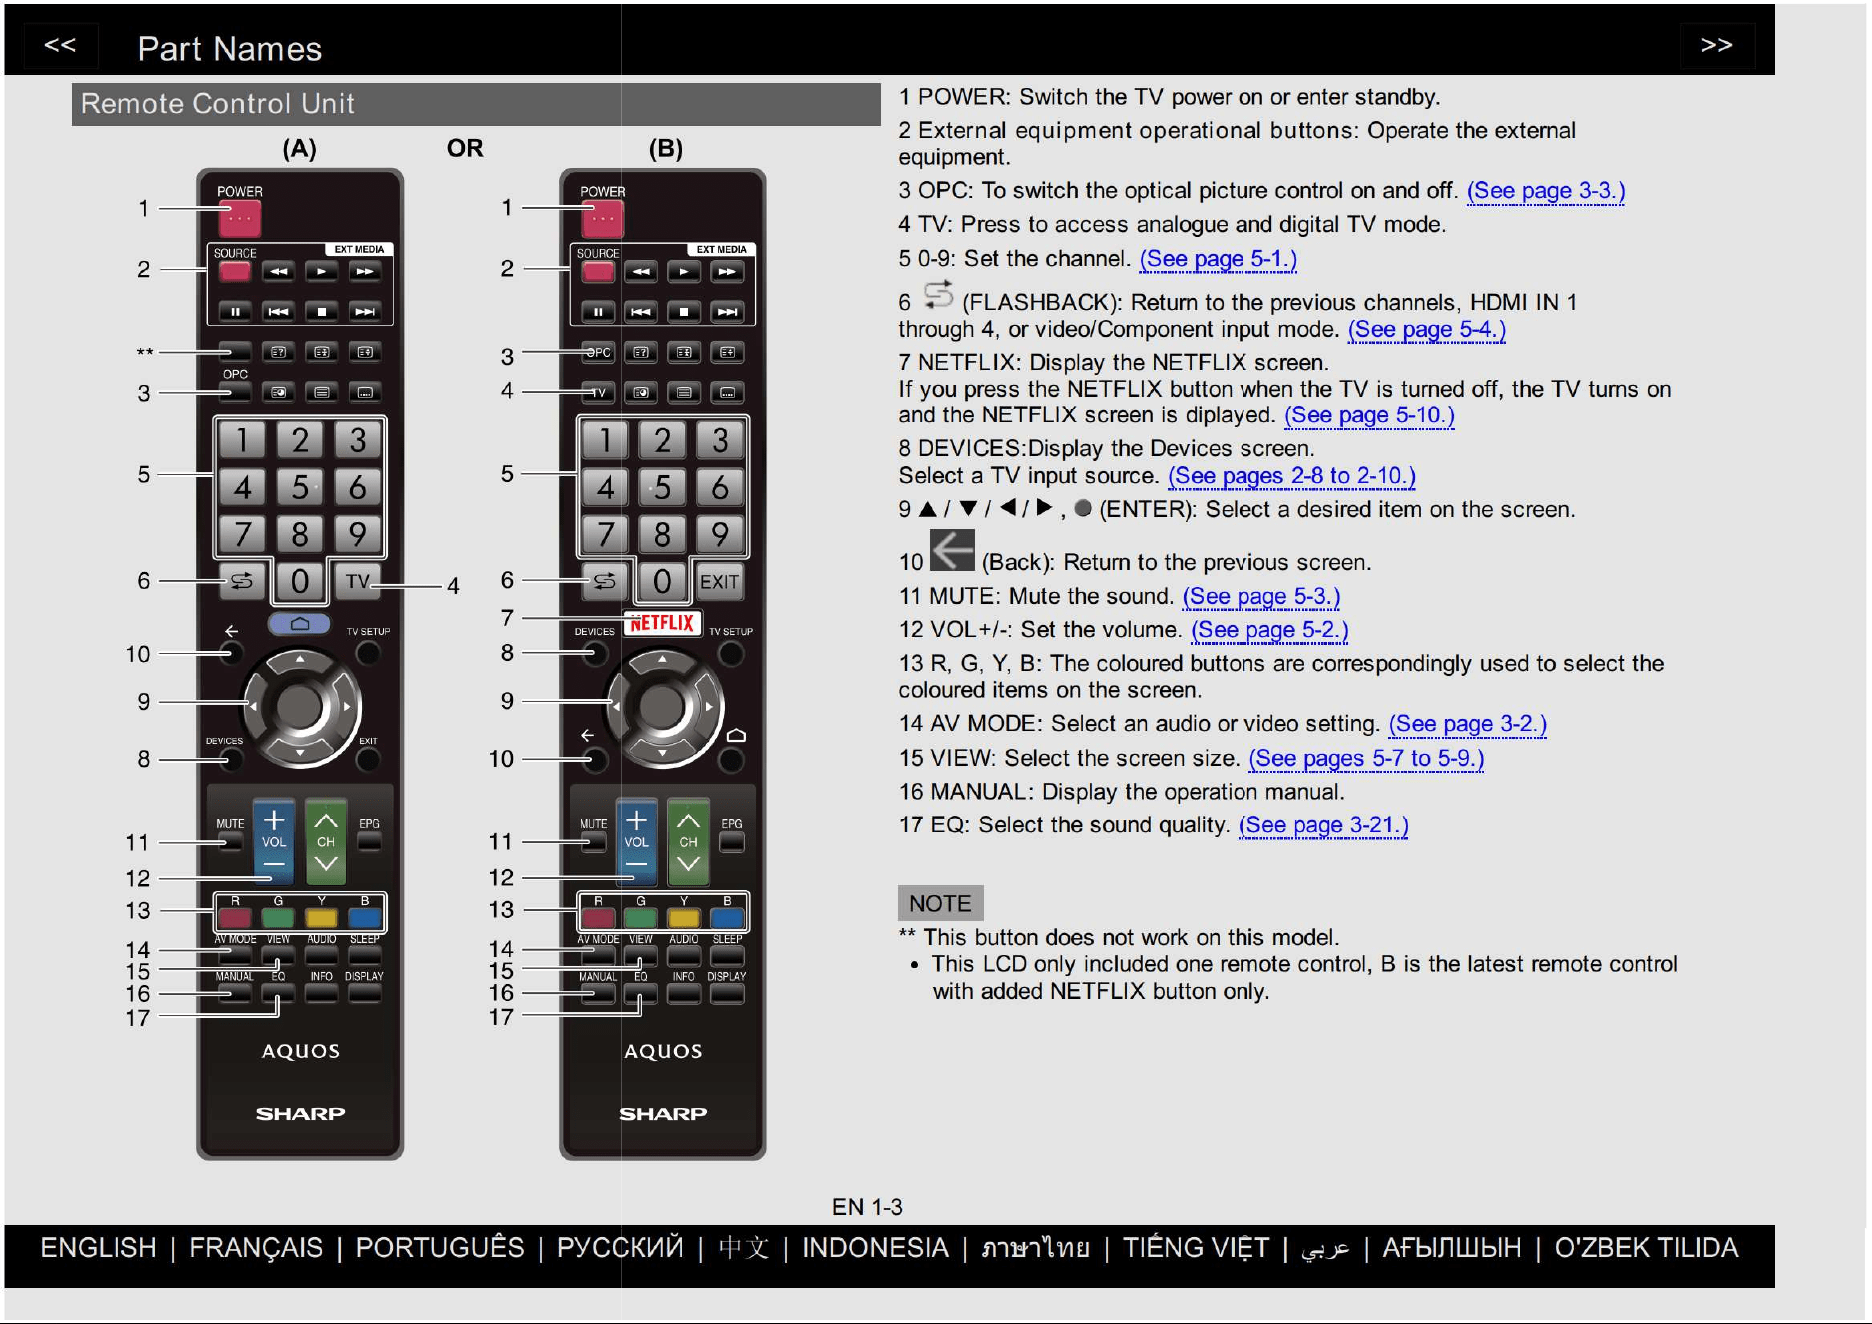Click EXIT key on remote B

tap(720, 581)
